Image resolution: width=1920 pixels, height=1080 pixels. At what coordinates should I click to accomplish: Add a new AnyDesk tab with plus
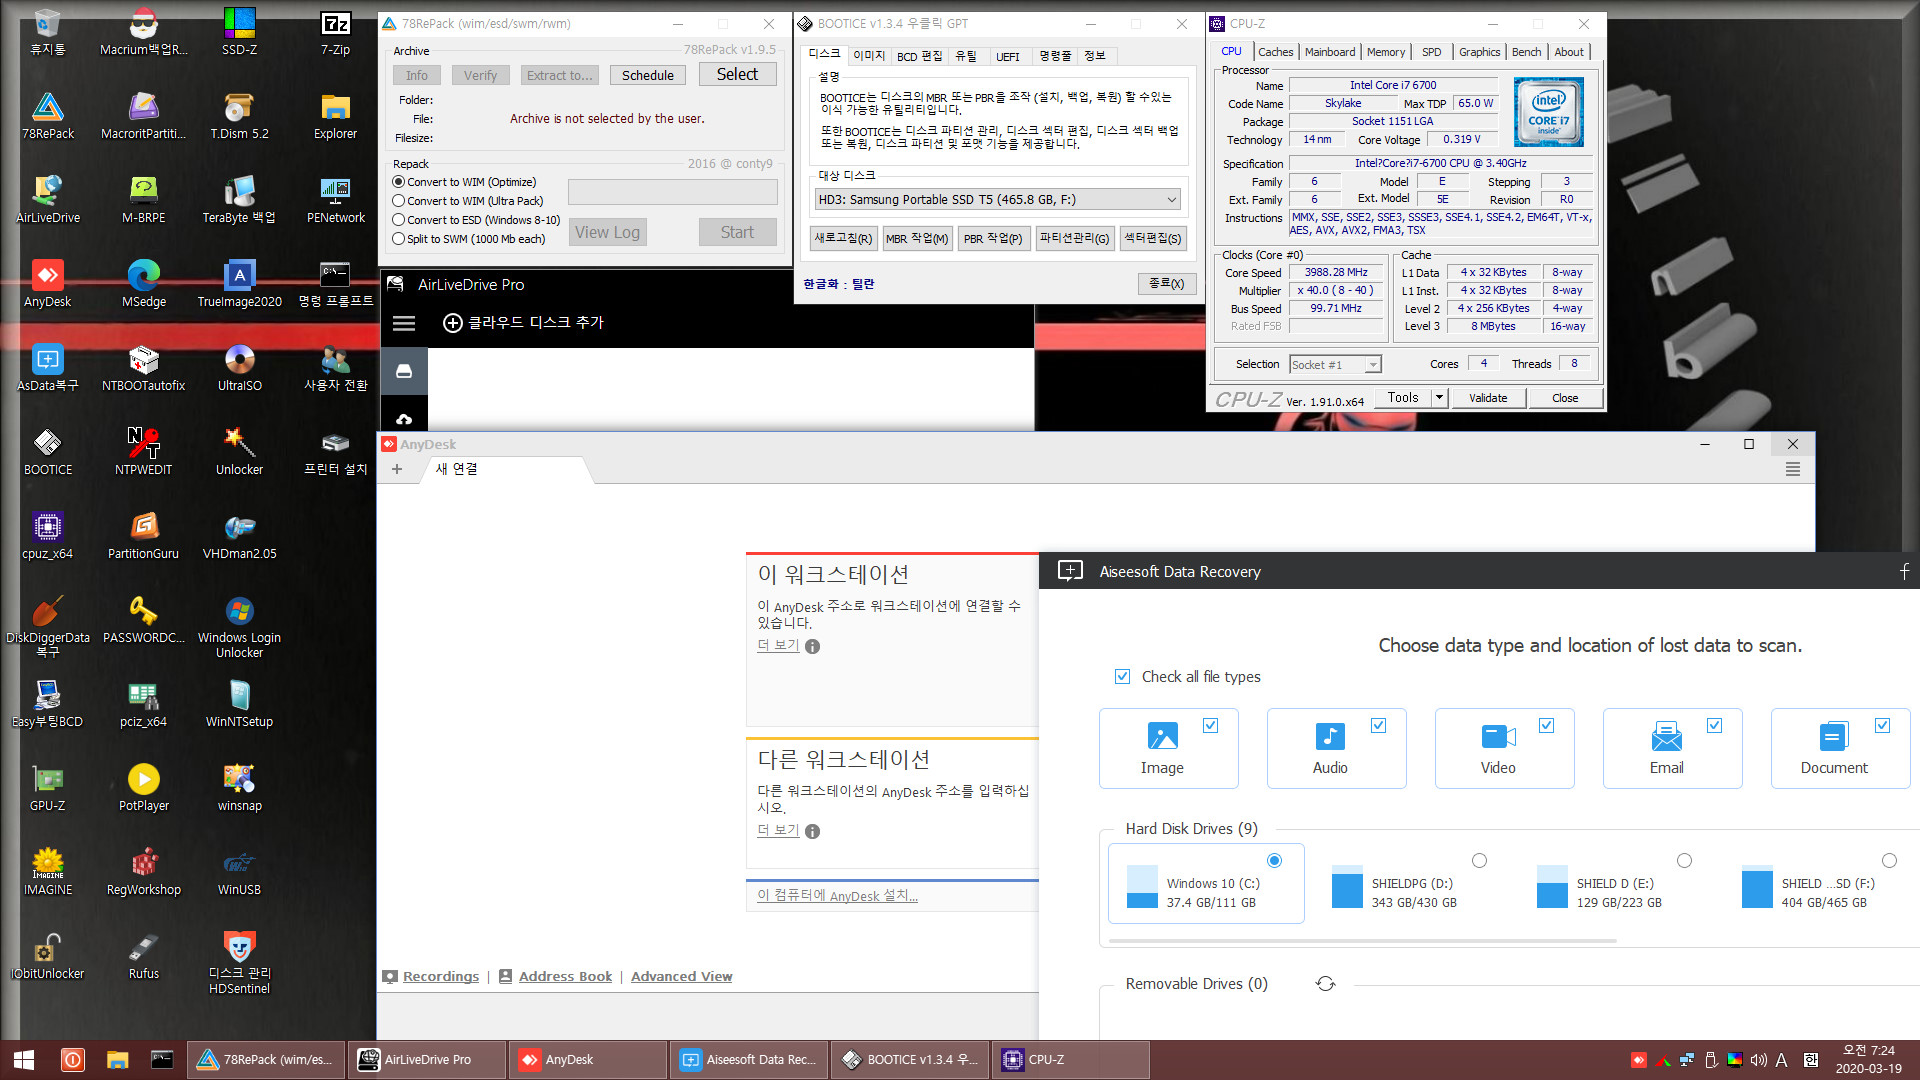pos(397,469)
